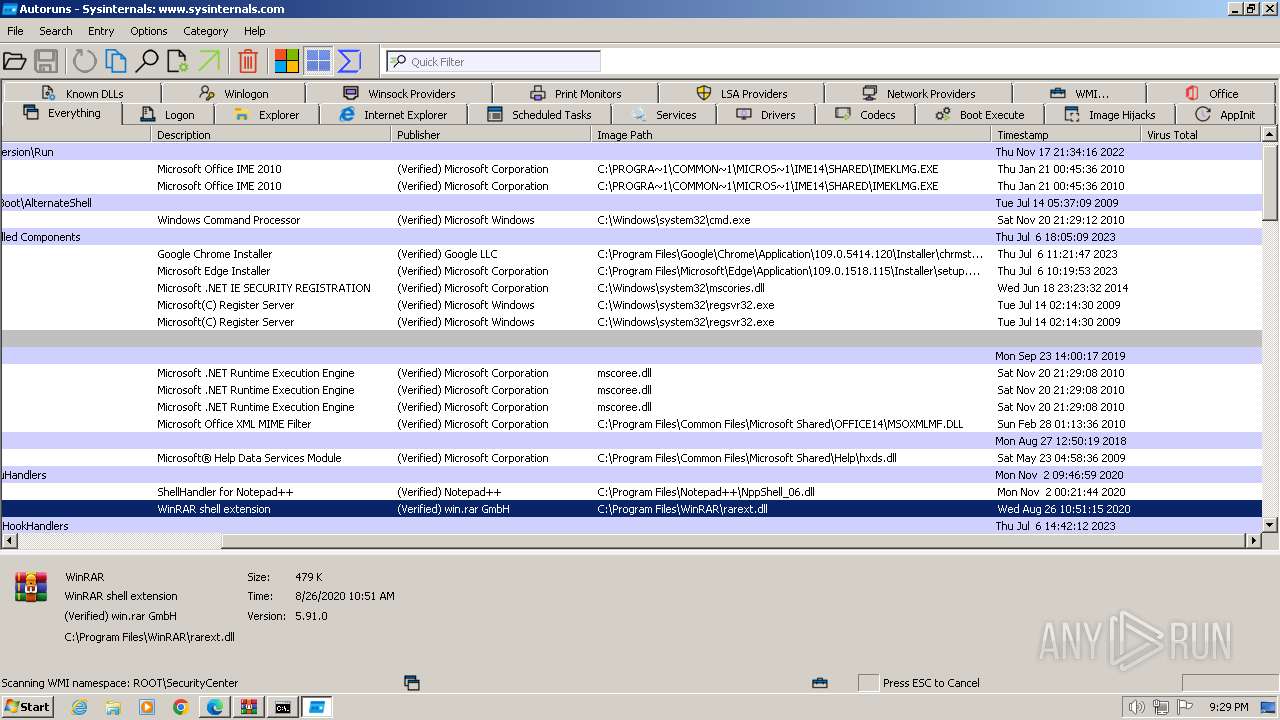1280x720 pixels.
Task: Switch to the Drivers tab
Action: 765,114
